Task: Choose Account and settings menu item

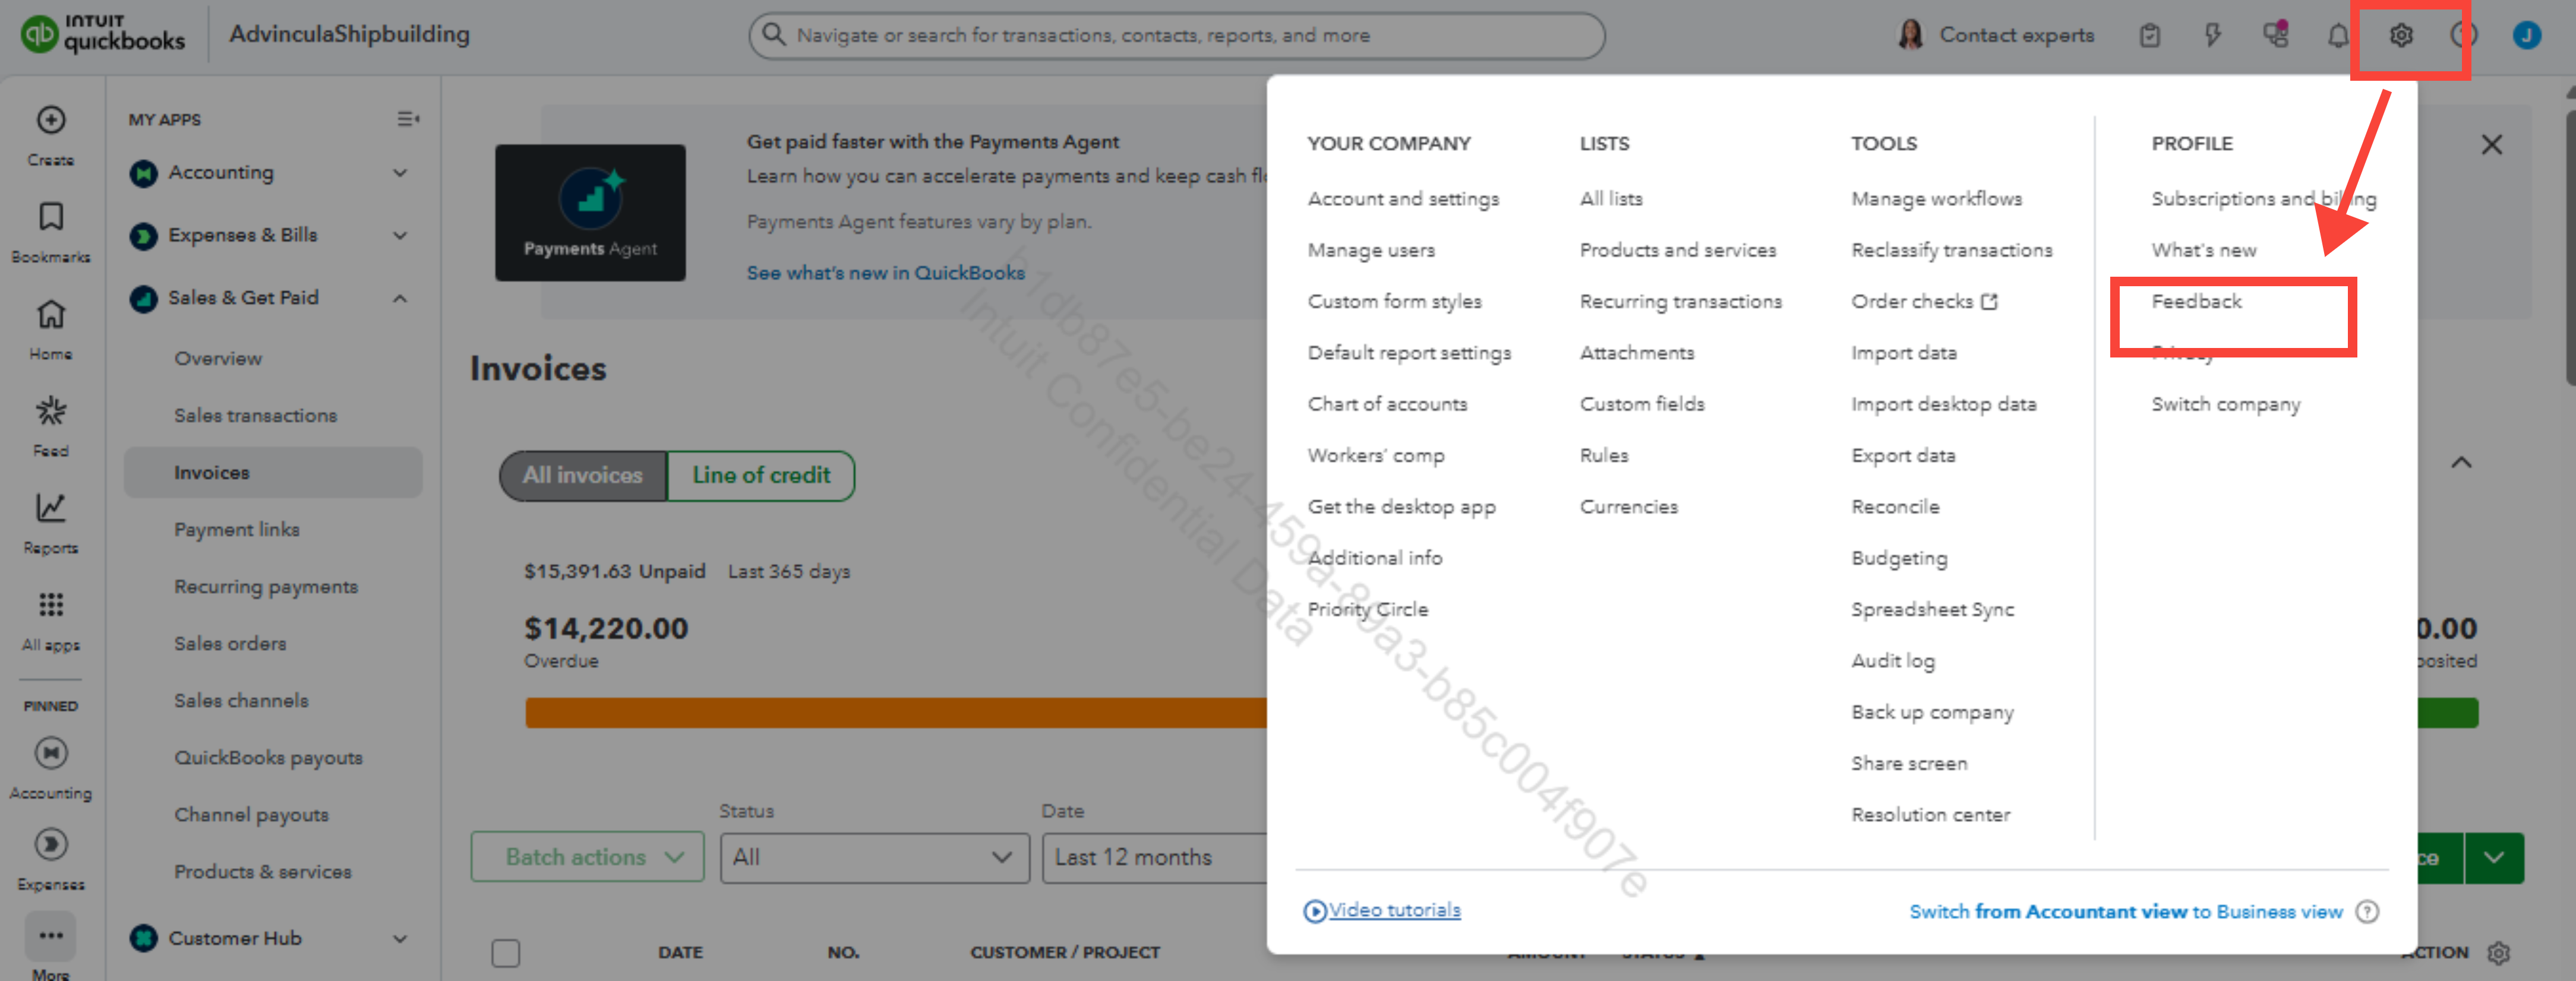Action: (x=1402, y=199)
